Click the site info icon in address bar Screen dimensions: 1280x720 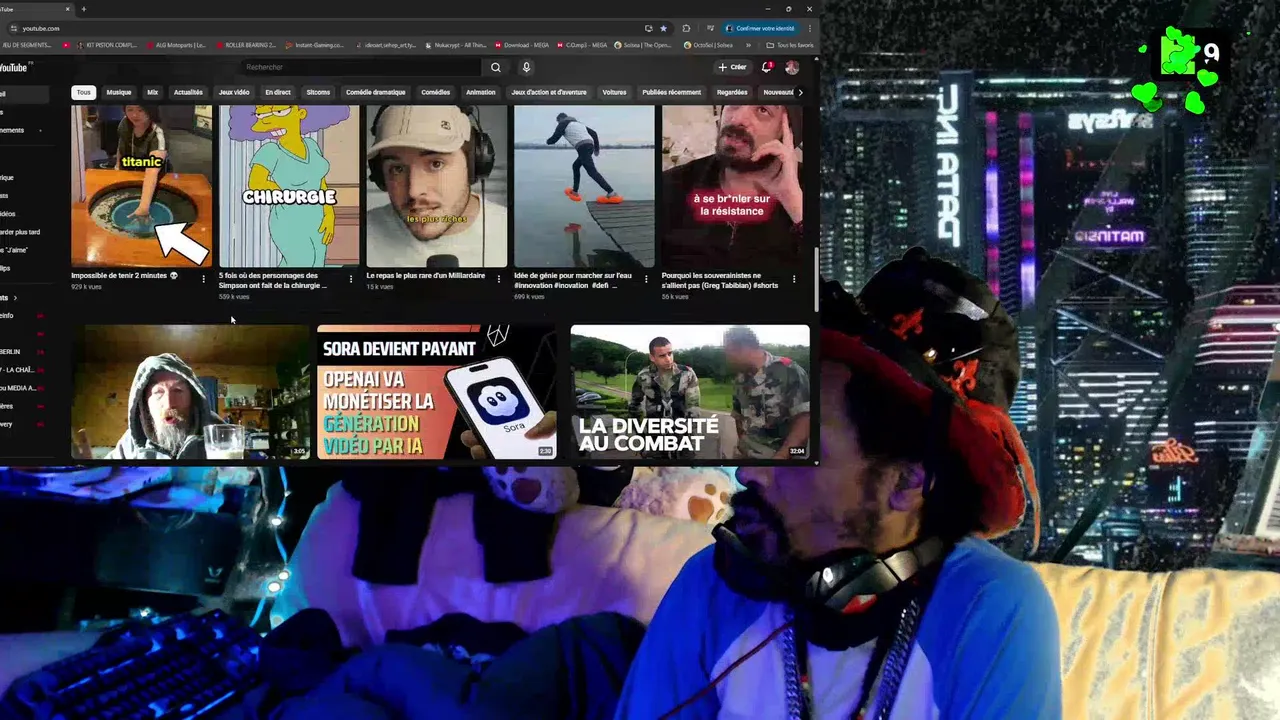click(x=15, y=28)
